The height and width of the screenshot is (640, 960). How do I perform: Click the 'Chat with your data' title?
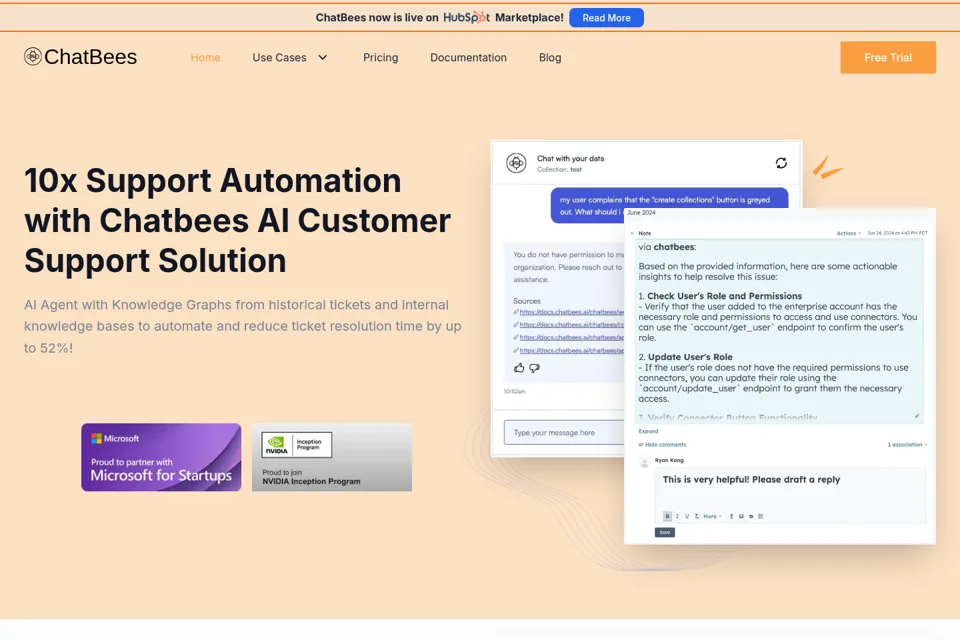[x=571, y=159]
